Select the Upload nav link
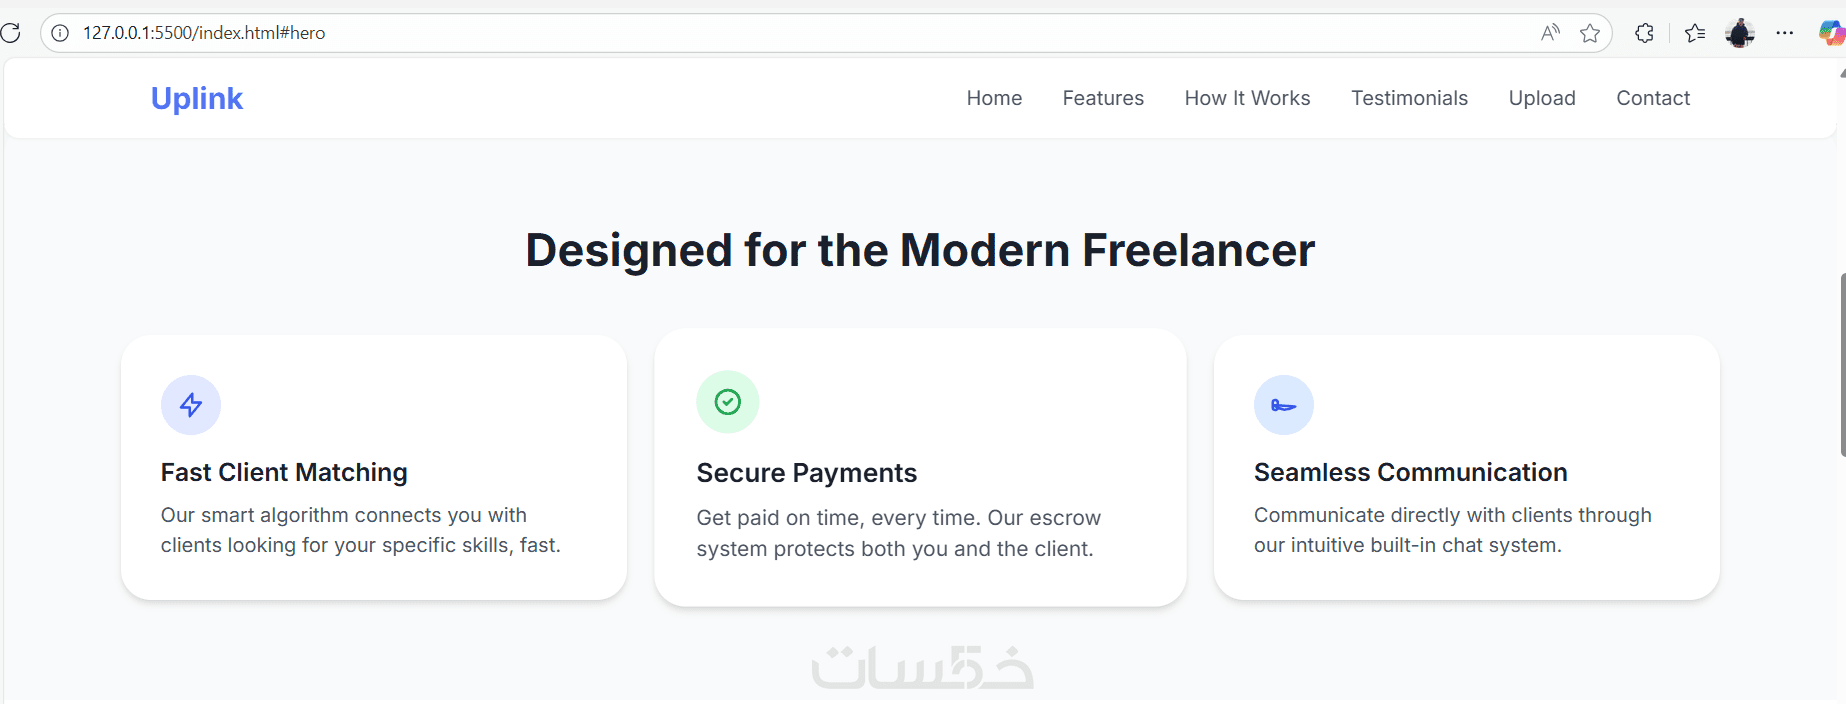 1542,98
